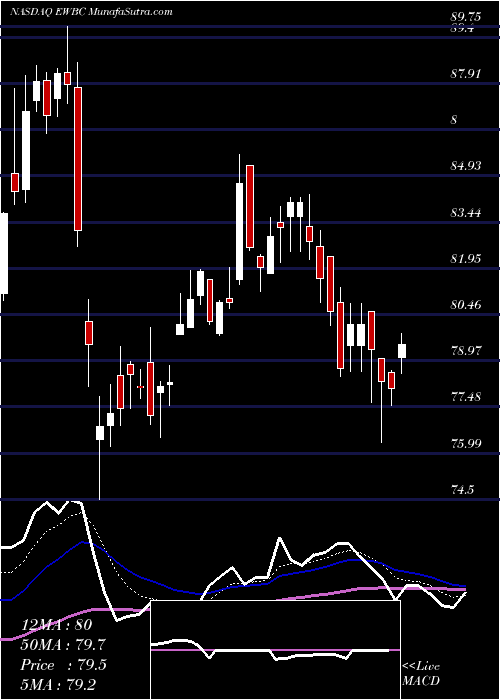Screen dimensions: 500x700
Task: Click the 12MA : 80 legend value
Action: [57, 625]
